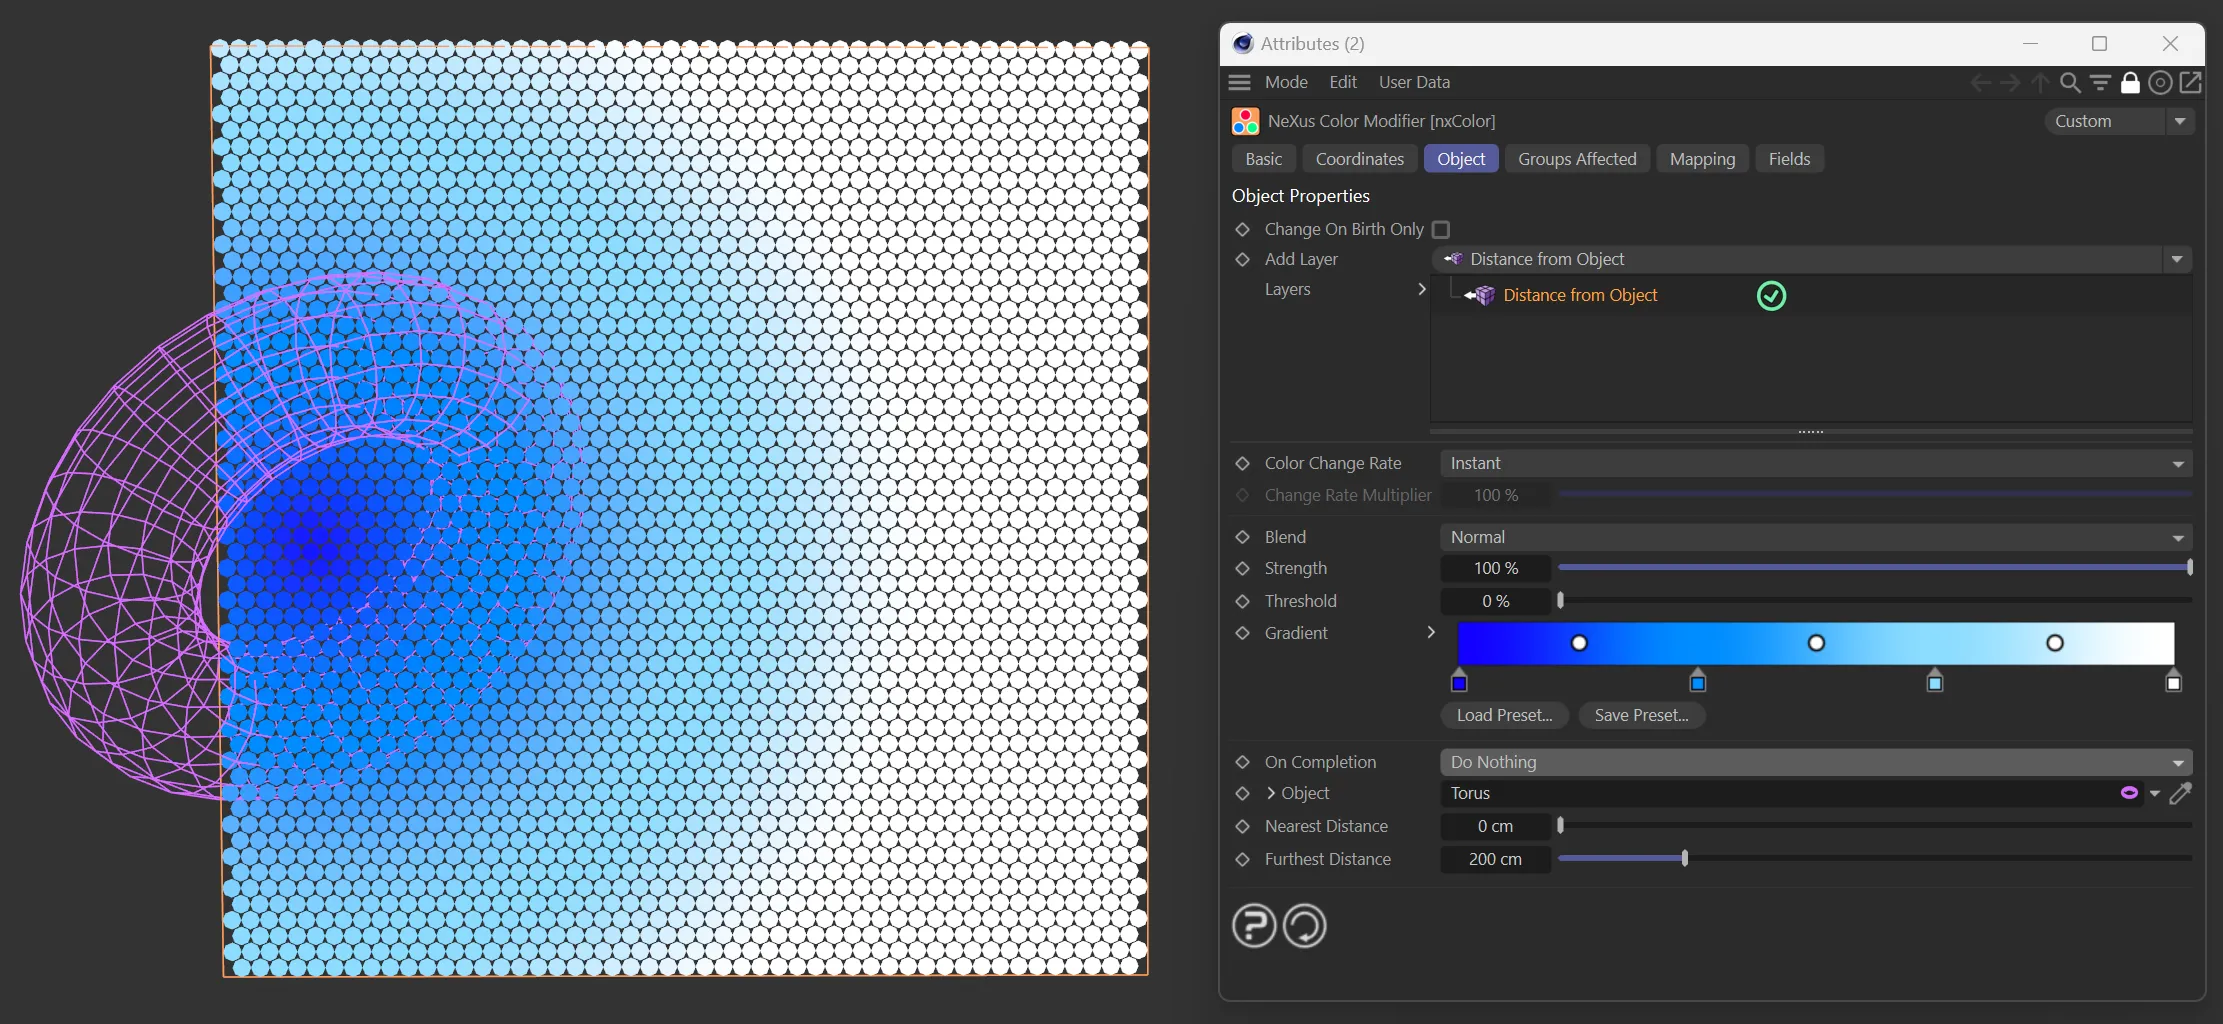Toggle the Distance from Object layer checkmark

(x=1771, y=296)
